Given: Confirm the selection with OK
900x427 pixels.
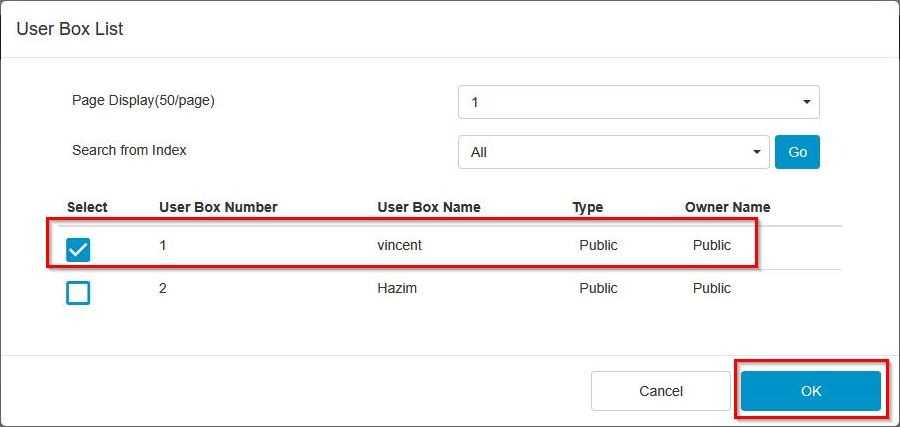Looking at the screenshot, I should [810, 391].
